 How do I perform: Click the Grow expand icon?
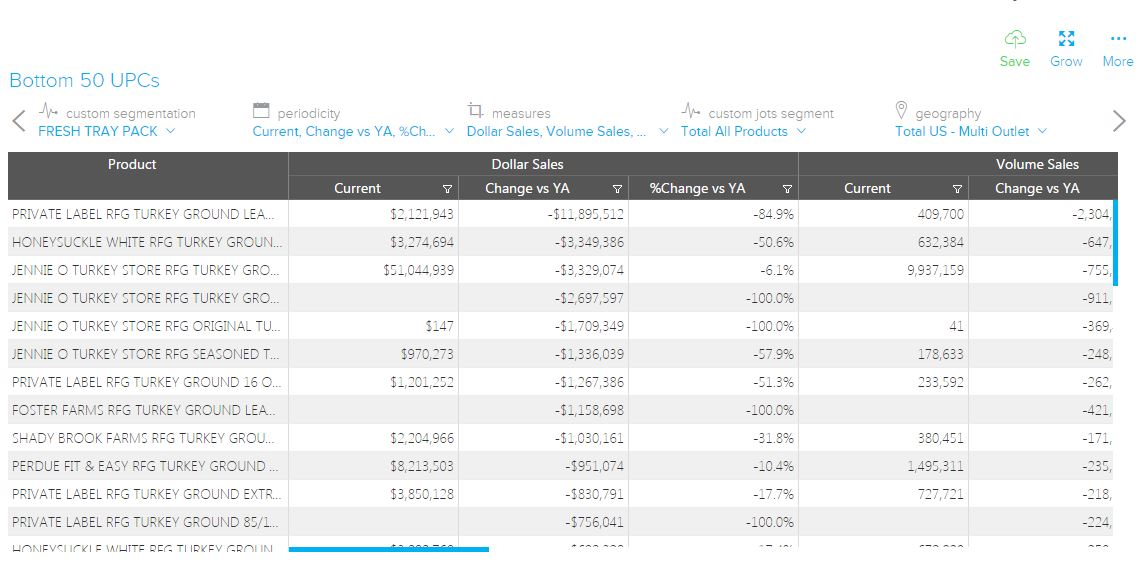[1066, 40]
